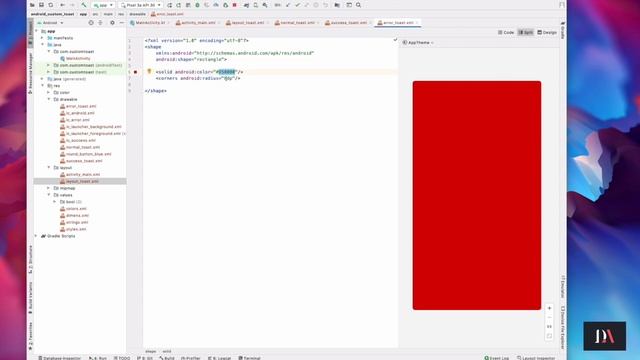Click the zoom to fit icon in preview
640x360 pixels.
[x=549, y=336]
